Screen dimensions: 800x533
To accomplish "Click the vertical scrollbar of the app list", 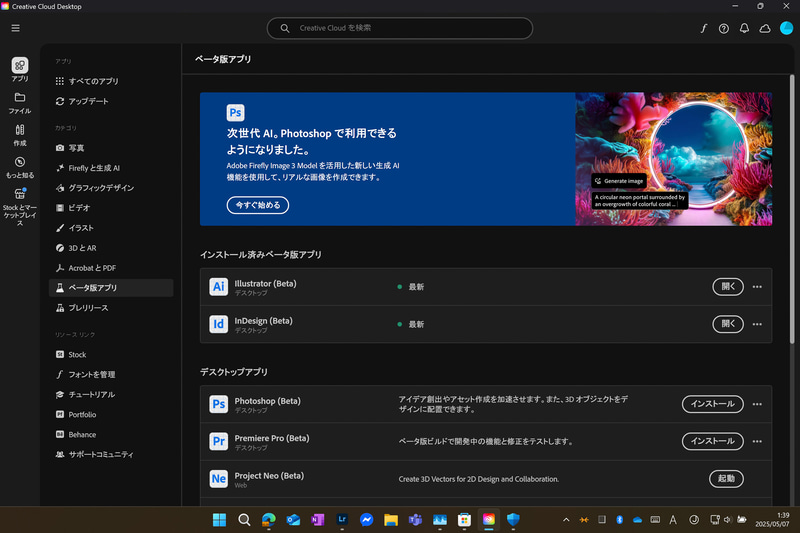I will coord(792,209).
